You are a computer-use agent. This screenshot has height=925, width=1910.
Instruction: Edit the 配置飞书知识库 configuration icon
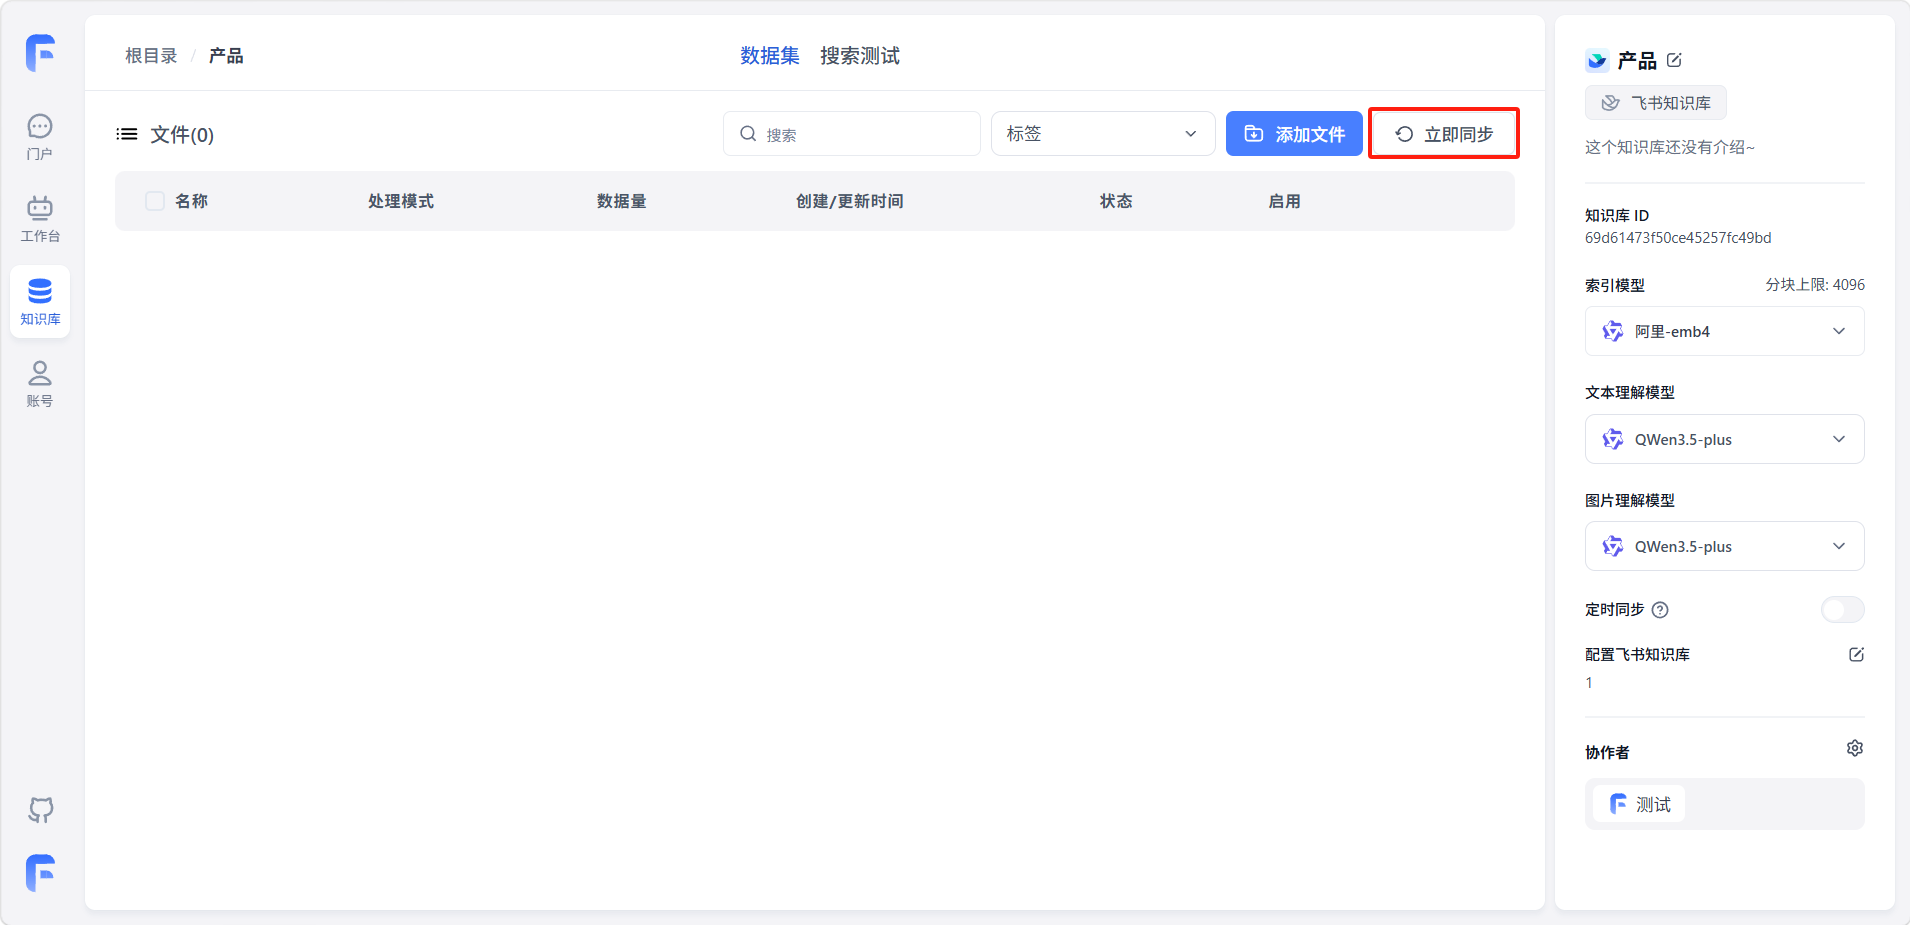click(x=1856, y=655)
